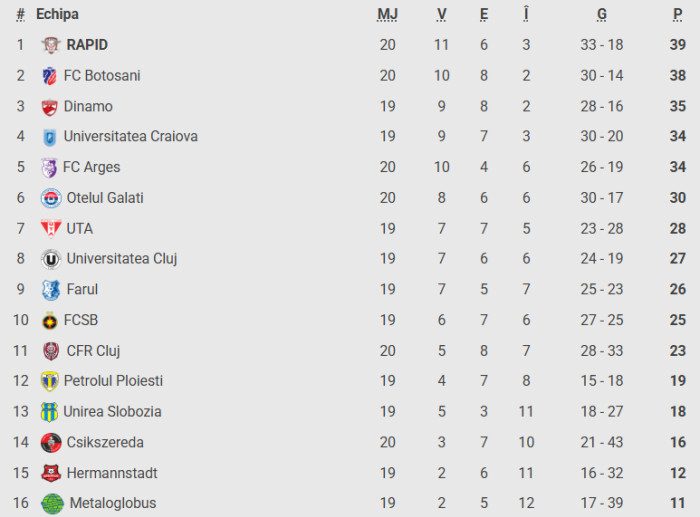Click the FC Botosani club logo
Viewport: 700px width, 517px height.
click(x=49, y=76)
